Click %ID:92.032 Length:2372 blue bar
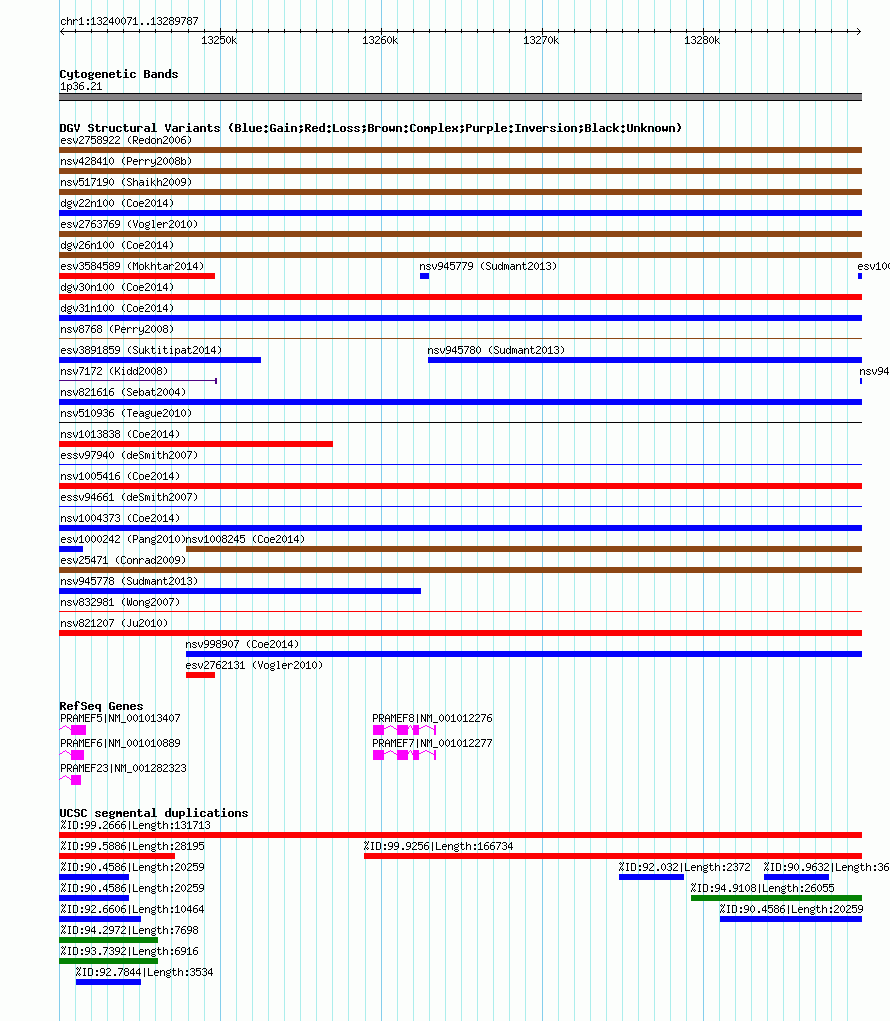Screen dimensions: 890x1021 click(651, 877)
